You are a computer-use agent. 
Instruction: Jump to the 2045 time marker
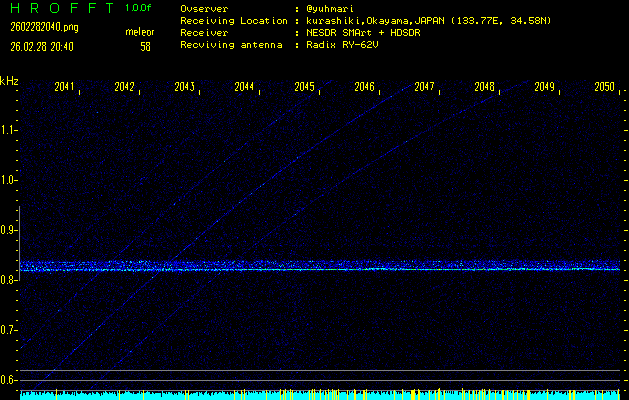(304, 87)
